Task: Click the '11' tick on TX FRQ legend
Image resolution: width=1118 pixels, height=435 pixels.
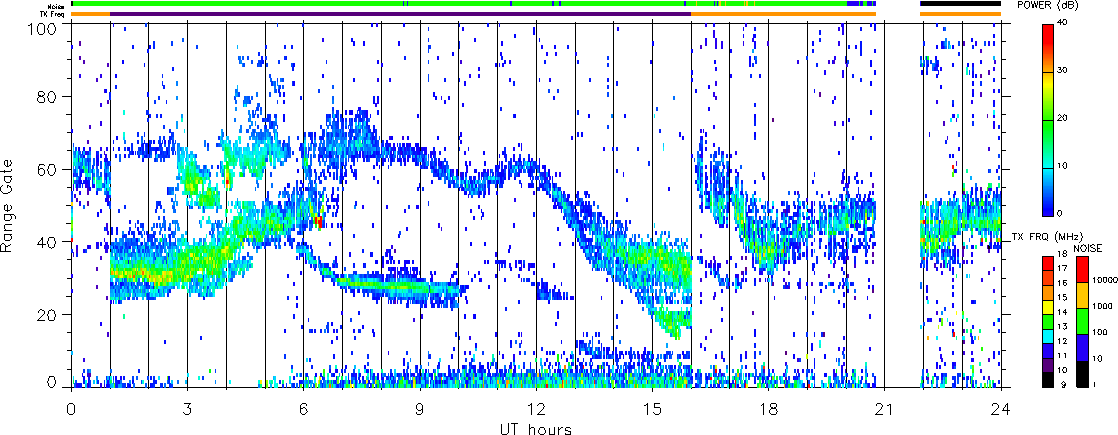Action: 1062,355
